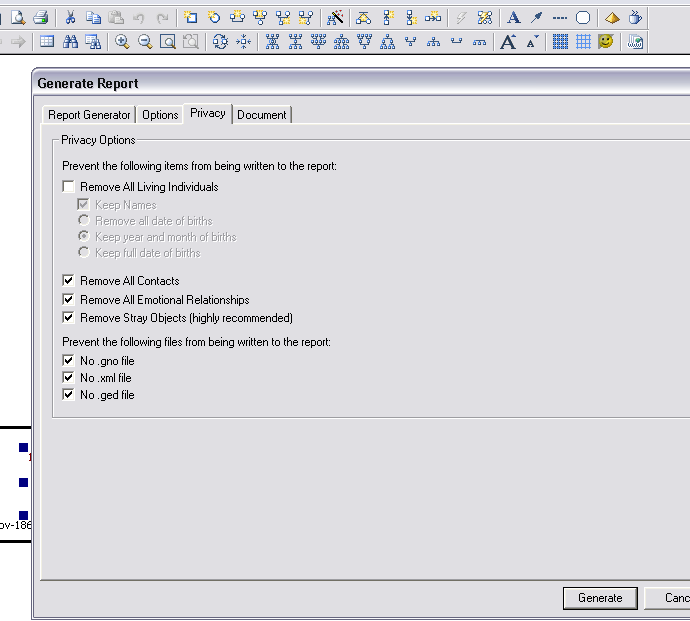Image resolution: width=690 pixels, height=621 pixels.
Task: Open the Options tab
Action: click(x=160, y=115)
